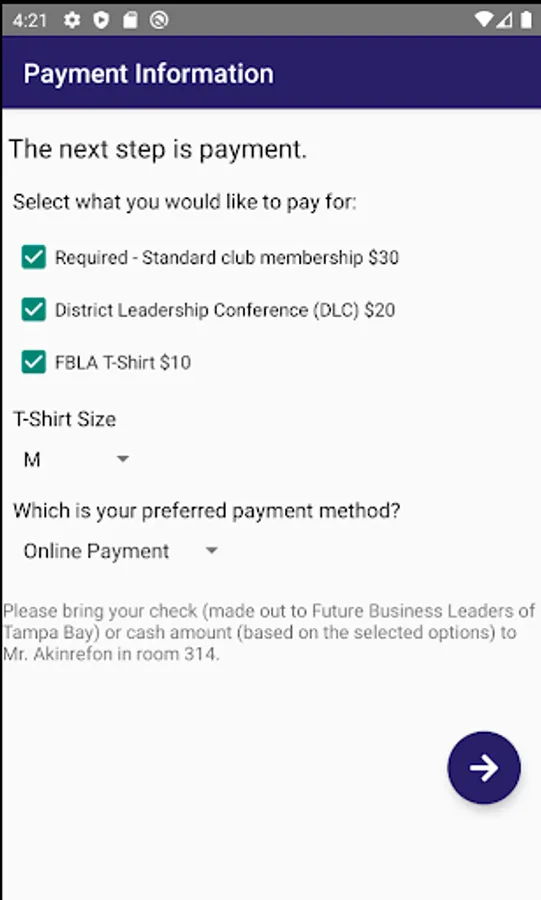
Task: Tap the FBLA T-Shirt $10 label
Action: [123, 362]
